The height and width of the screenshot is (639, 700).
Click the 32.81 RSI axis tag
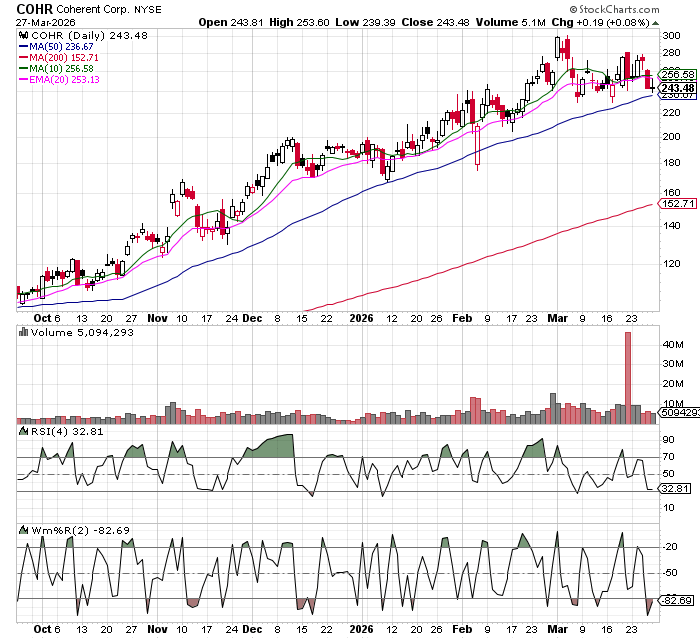pyautogui.click(x=675, y=489)
